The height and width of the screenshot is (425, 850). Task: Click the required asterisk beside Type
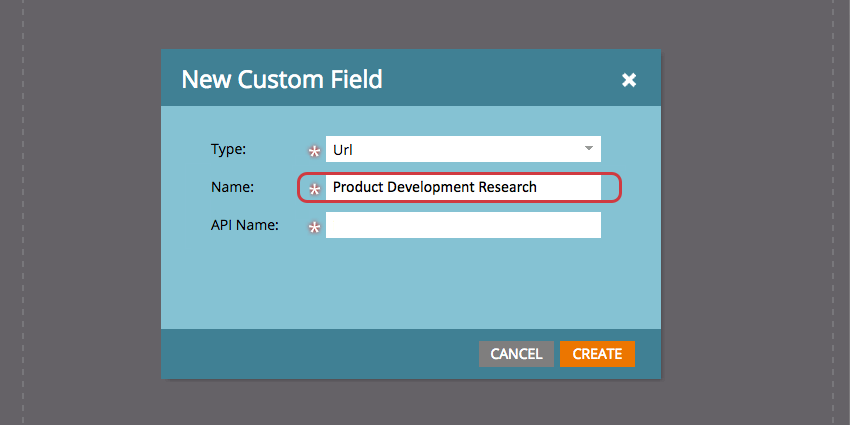[x=314, y=151]
